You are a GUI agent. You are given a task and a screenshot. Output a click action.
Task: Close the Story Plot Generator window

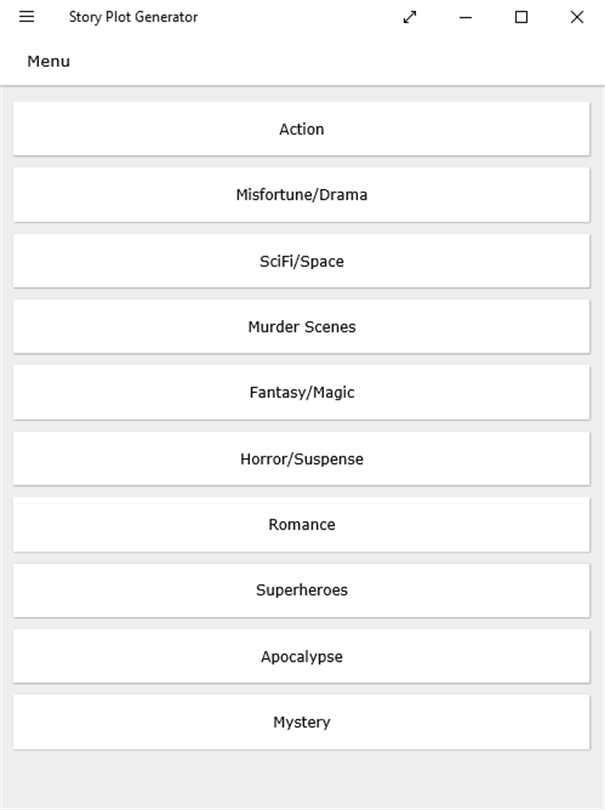pyautogui.click(x=577, y=17)
